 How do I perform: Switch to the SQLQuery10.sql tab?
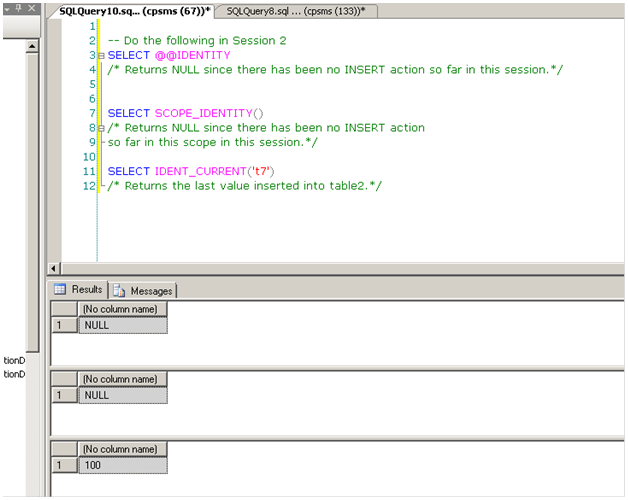click(134, 11)
